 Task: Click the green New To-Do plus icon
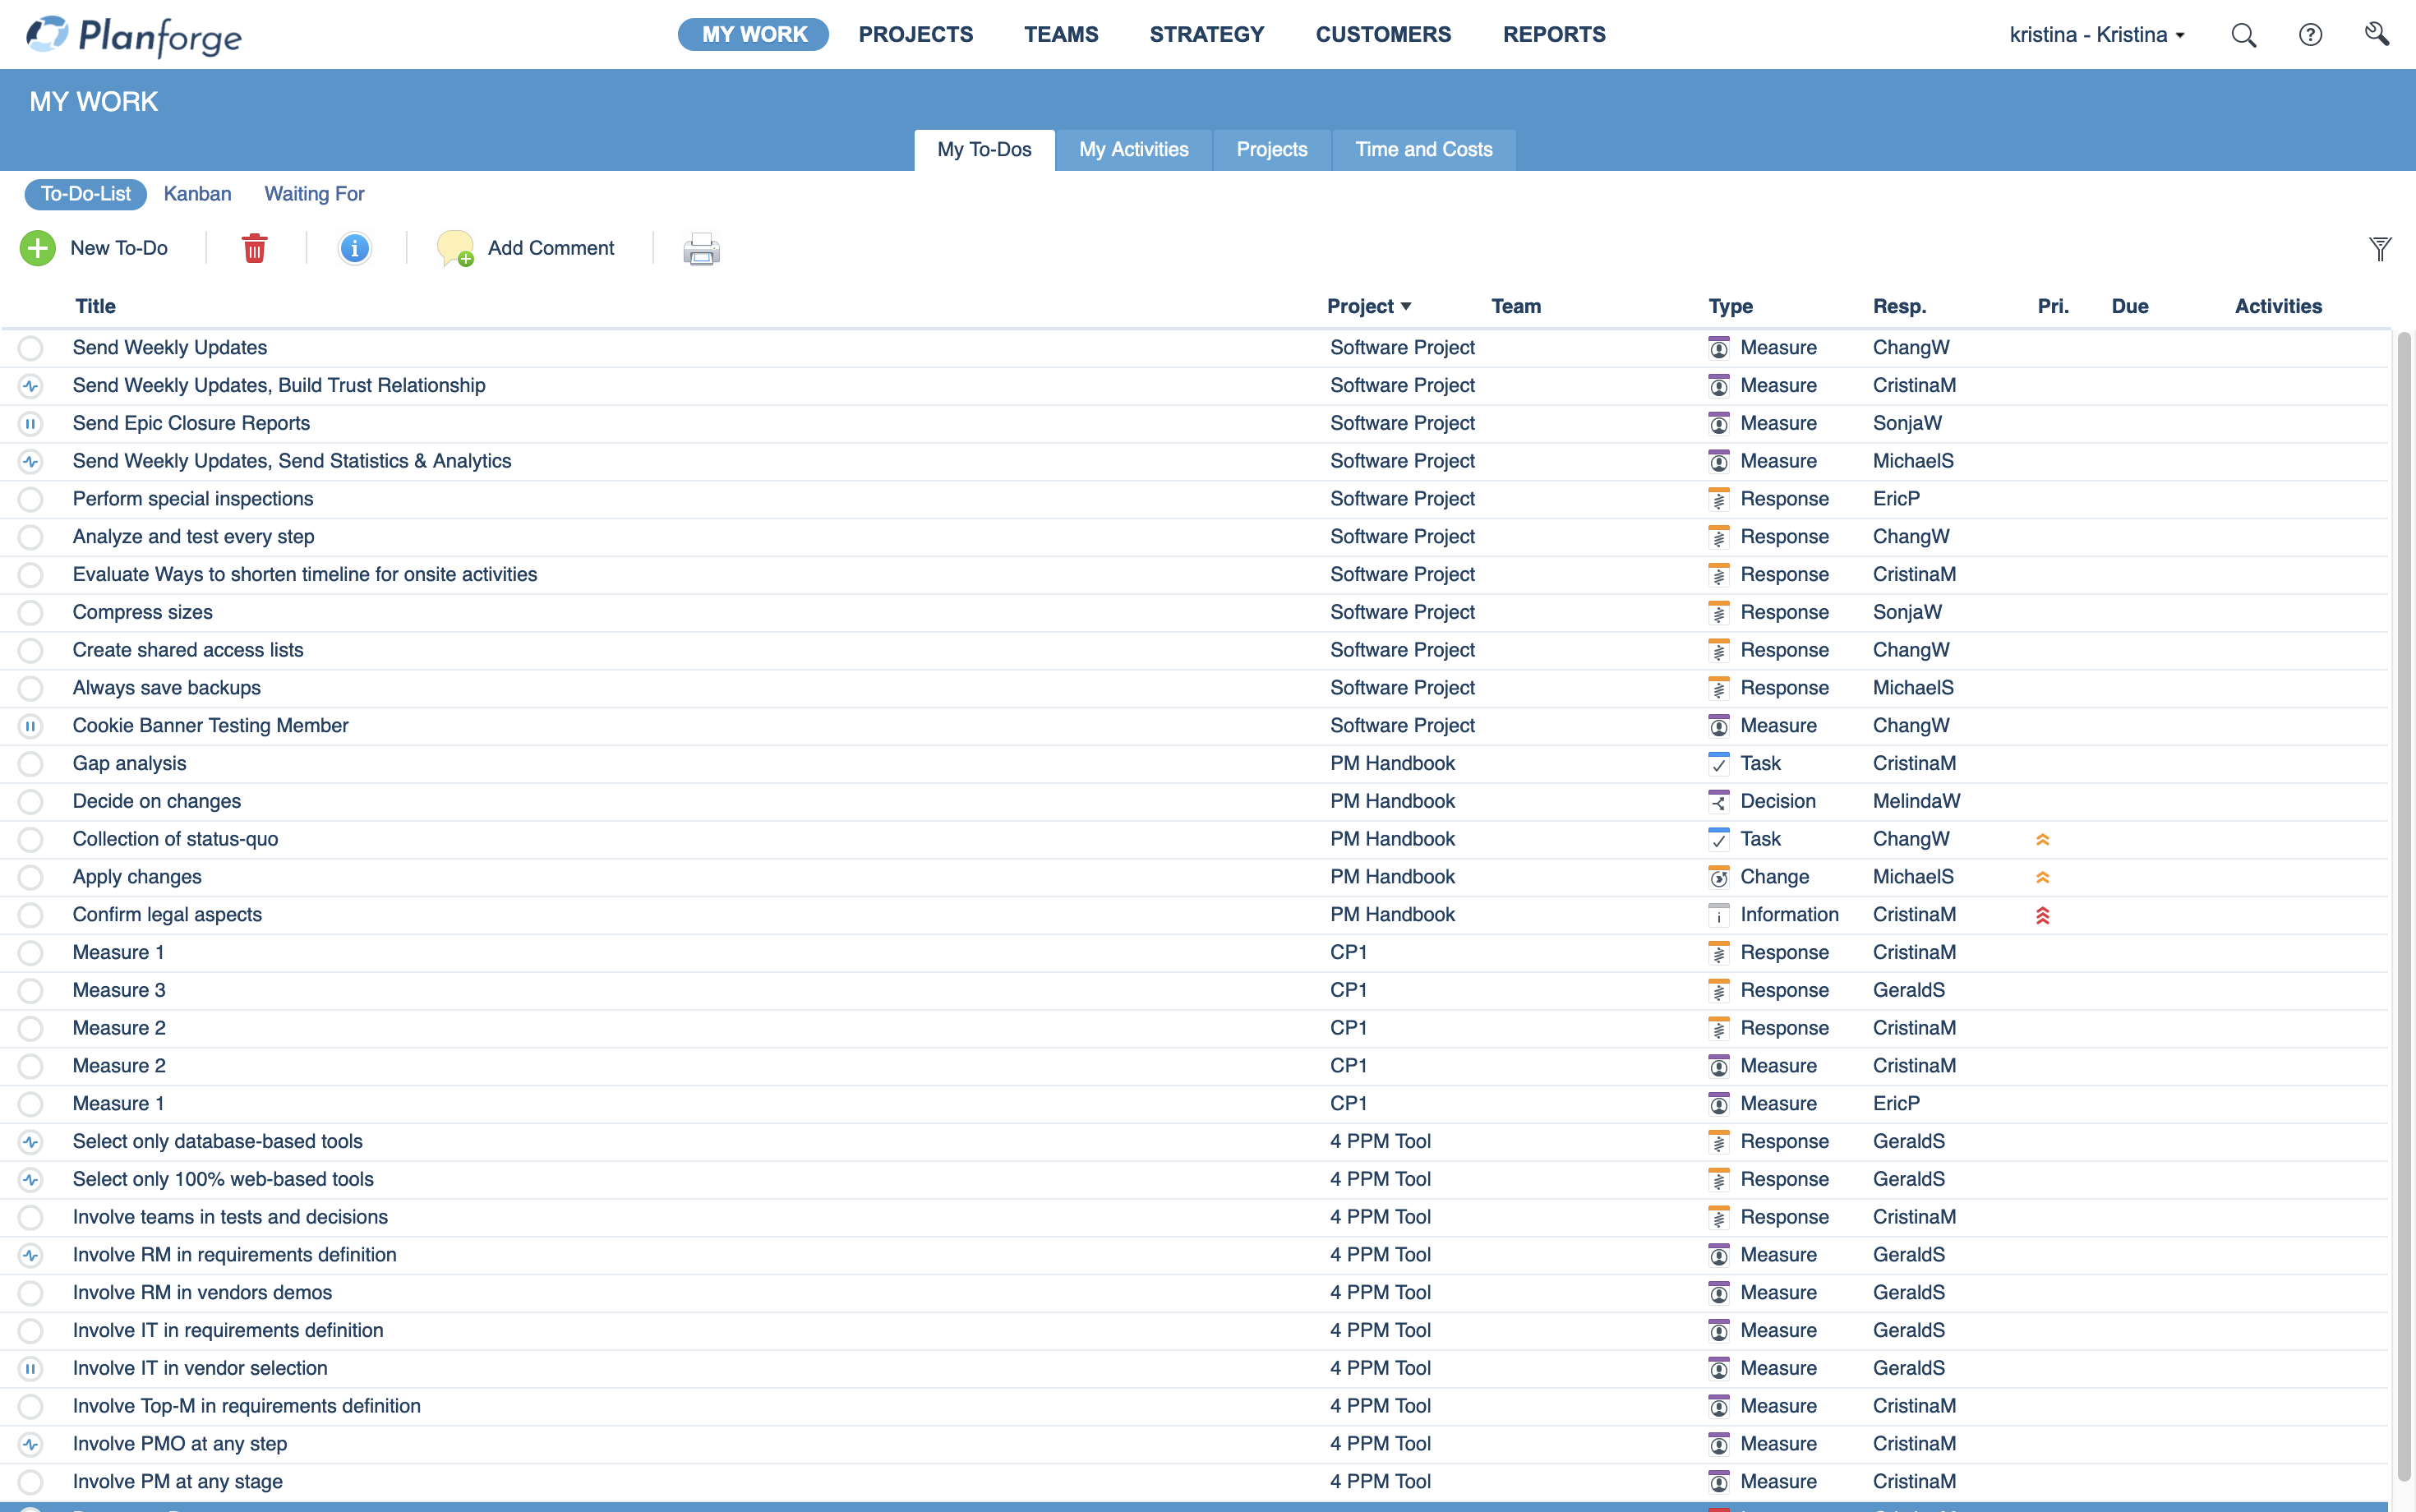click(38, 248)
